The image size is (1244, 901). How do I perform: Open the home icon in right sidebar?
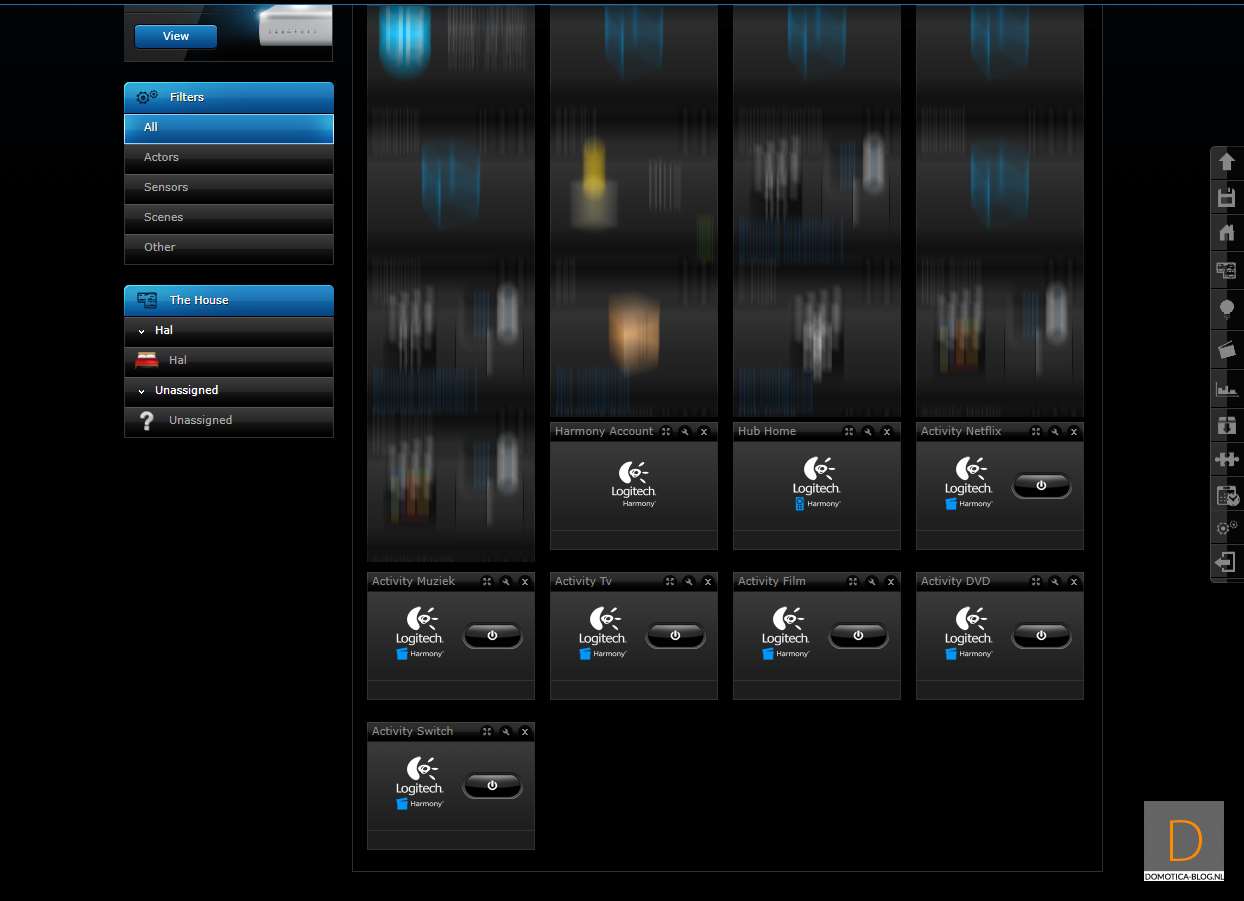tap(1226, 233)
